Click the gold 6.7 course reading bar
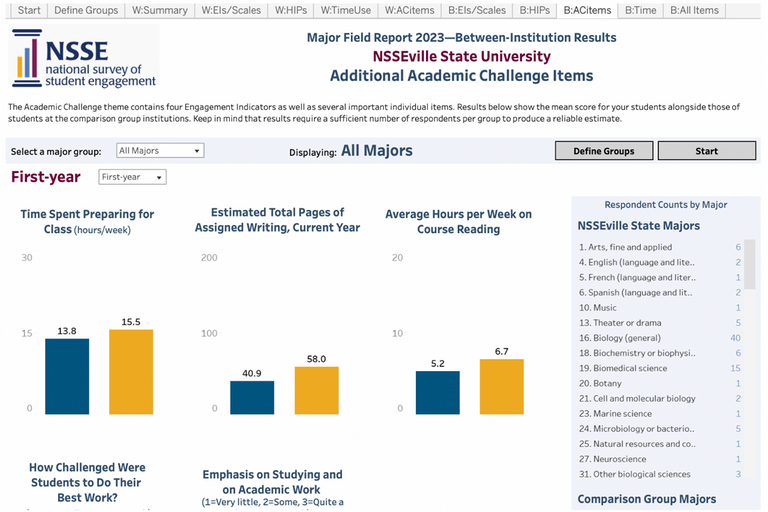The height and width of the screenshot is (512, 768). point(502,387)
